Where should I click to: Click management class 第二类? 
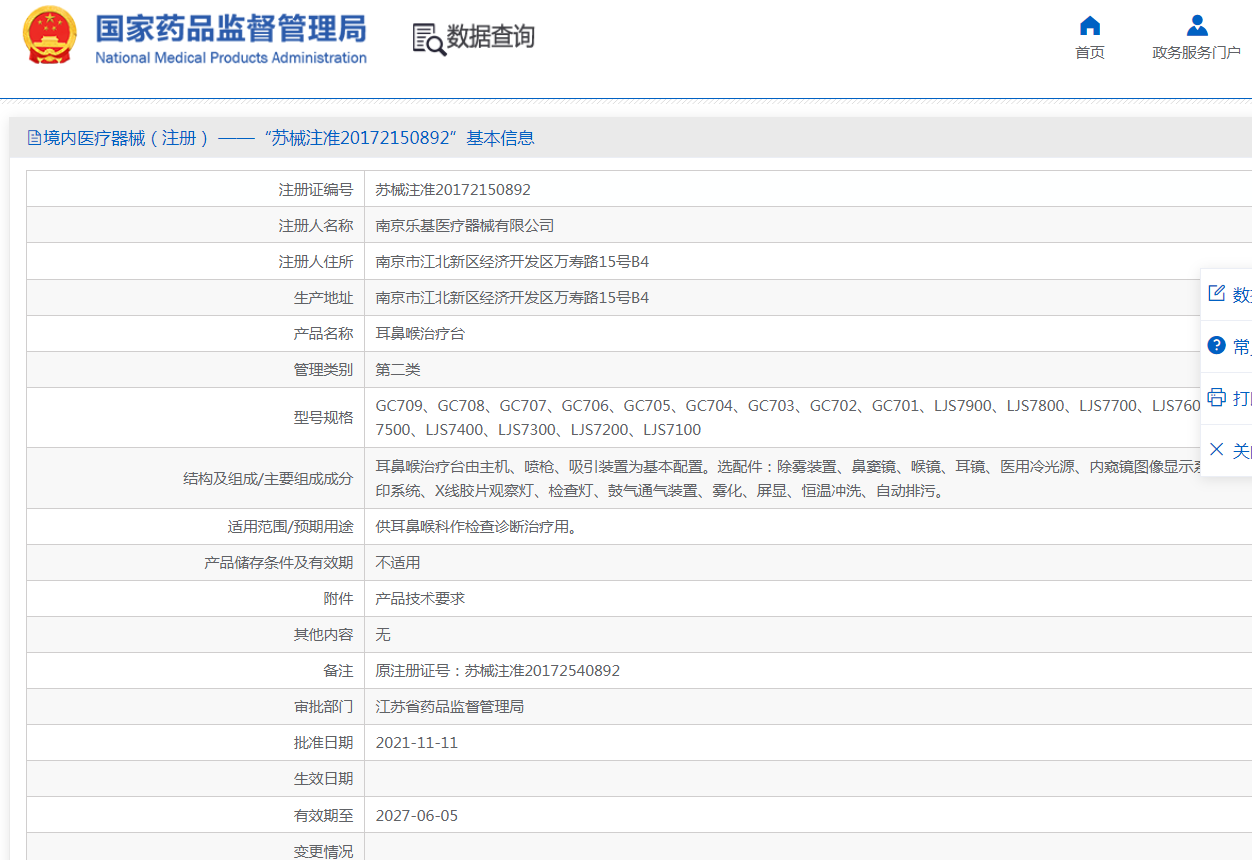pyautogui.click(x=398, y=369)
